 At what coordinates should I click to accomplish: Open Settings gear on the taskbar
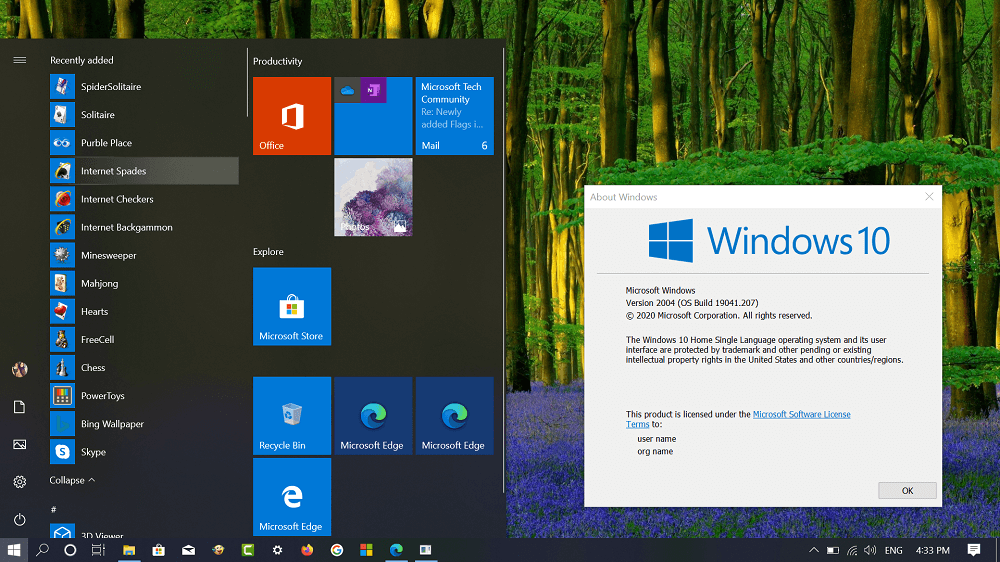277,549
